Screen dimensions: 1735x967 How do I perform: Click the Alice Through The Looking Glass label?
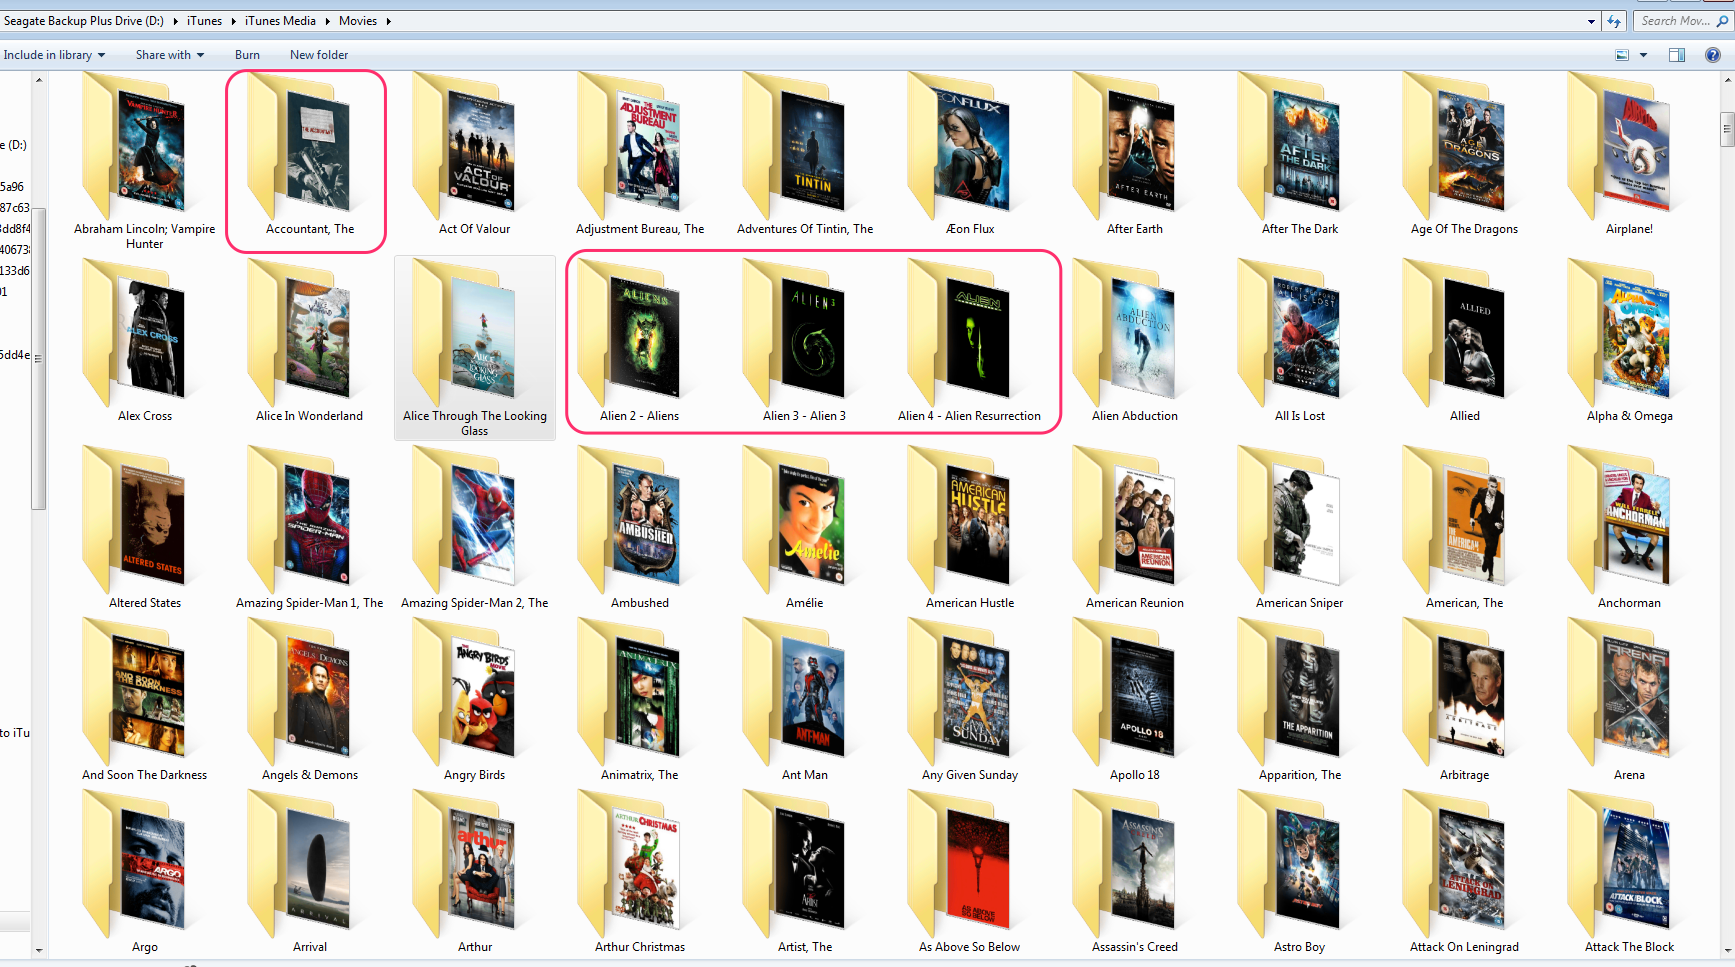coord(475,423)
